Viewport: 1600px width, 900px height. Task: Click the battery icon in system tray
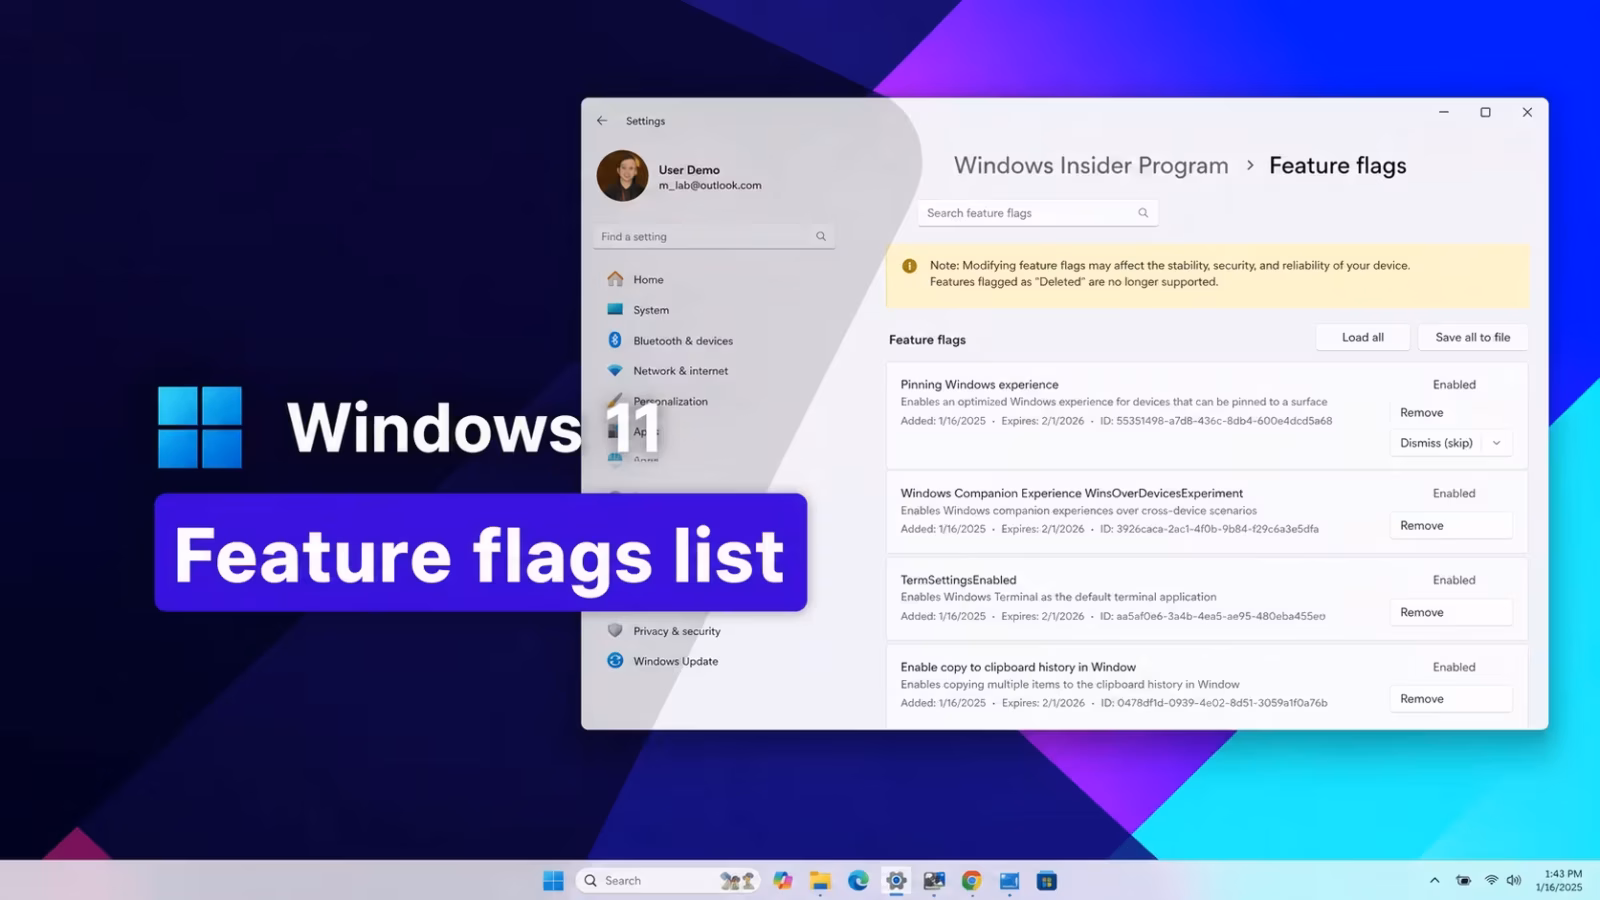click(x=1463, y=881)
